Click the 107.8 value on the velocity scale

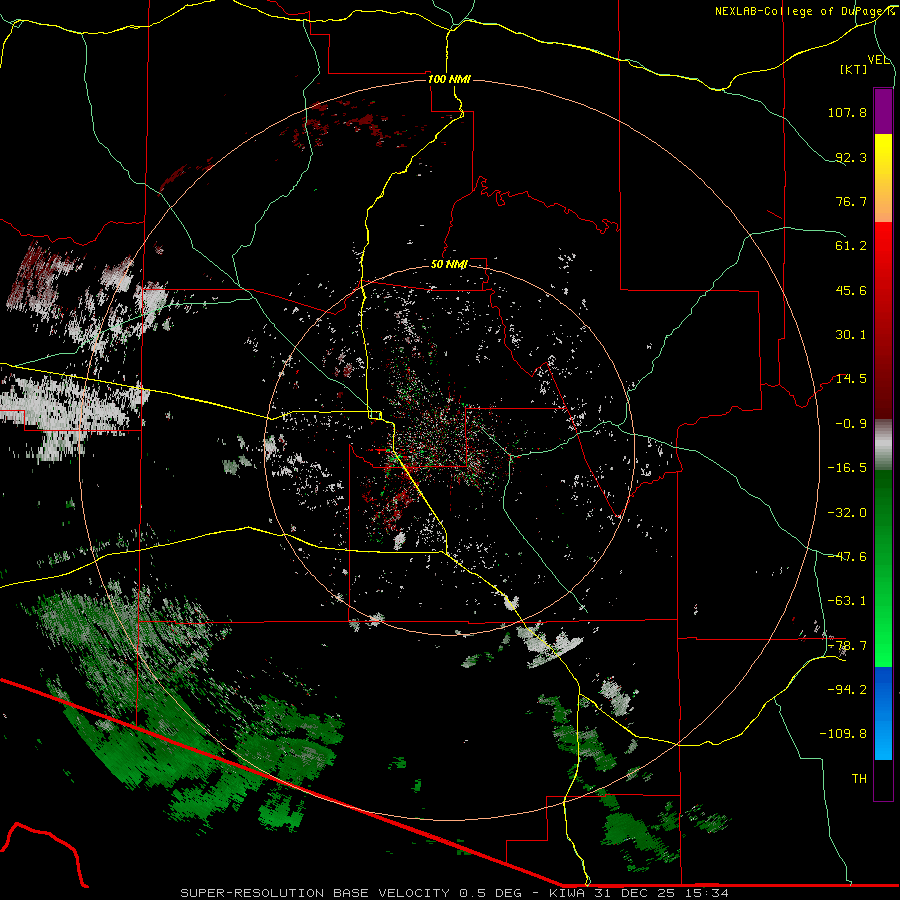pyautogui.click(x=847, y=112)
